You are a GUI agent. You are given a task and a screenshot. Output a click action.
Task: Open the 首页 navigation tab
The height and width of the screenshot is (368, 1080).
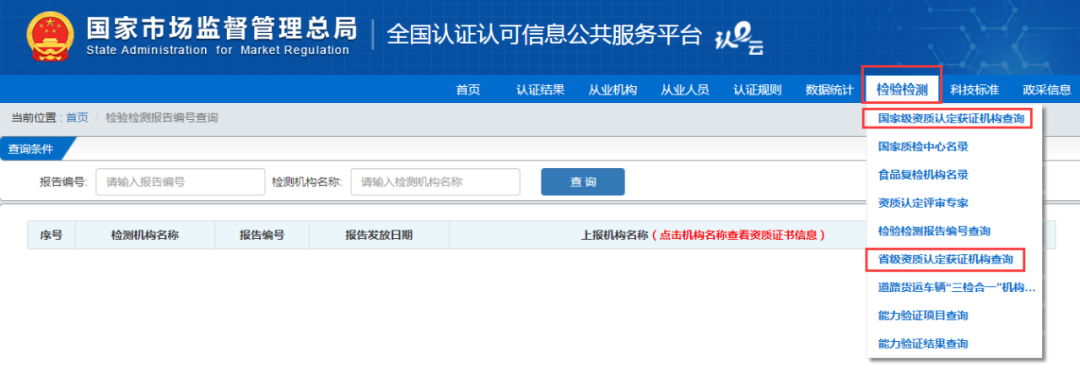[x=468, y=89]
